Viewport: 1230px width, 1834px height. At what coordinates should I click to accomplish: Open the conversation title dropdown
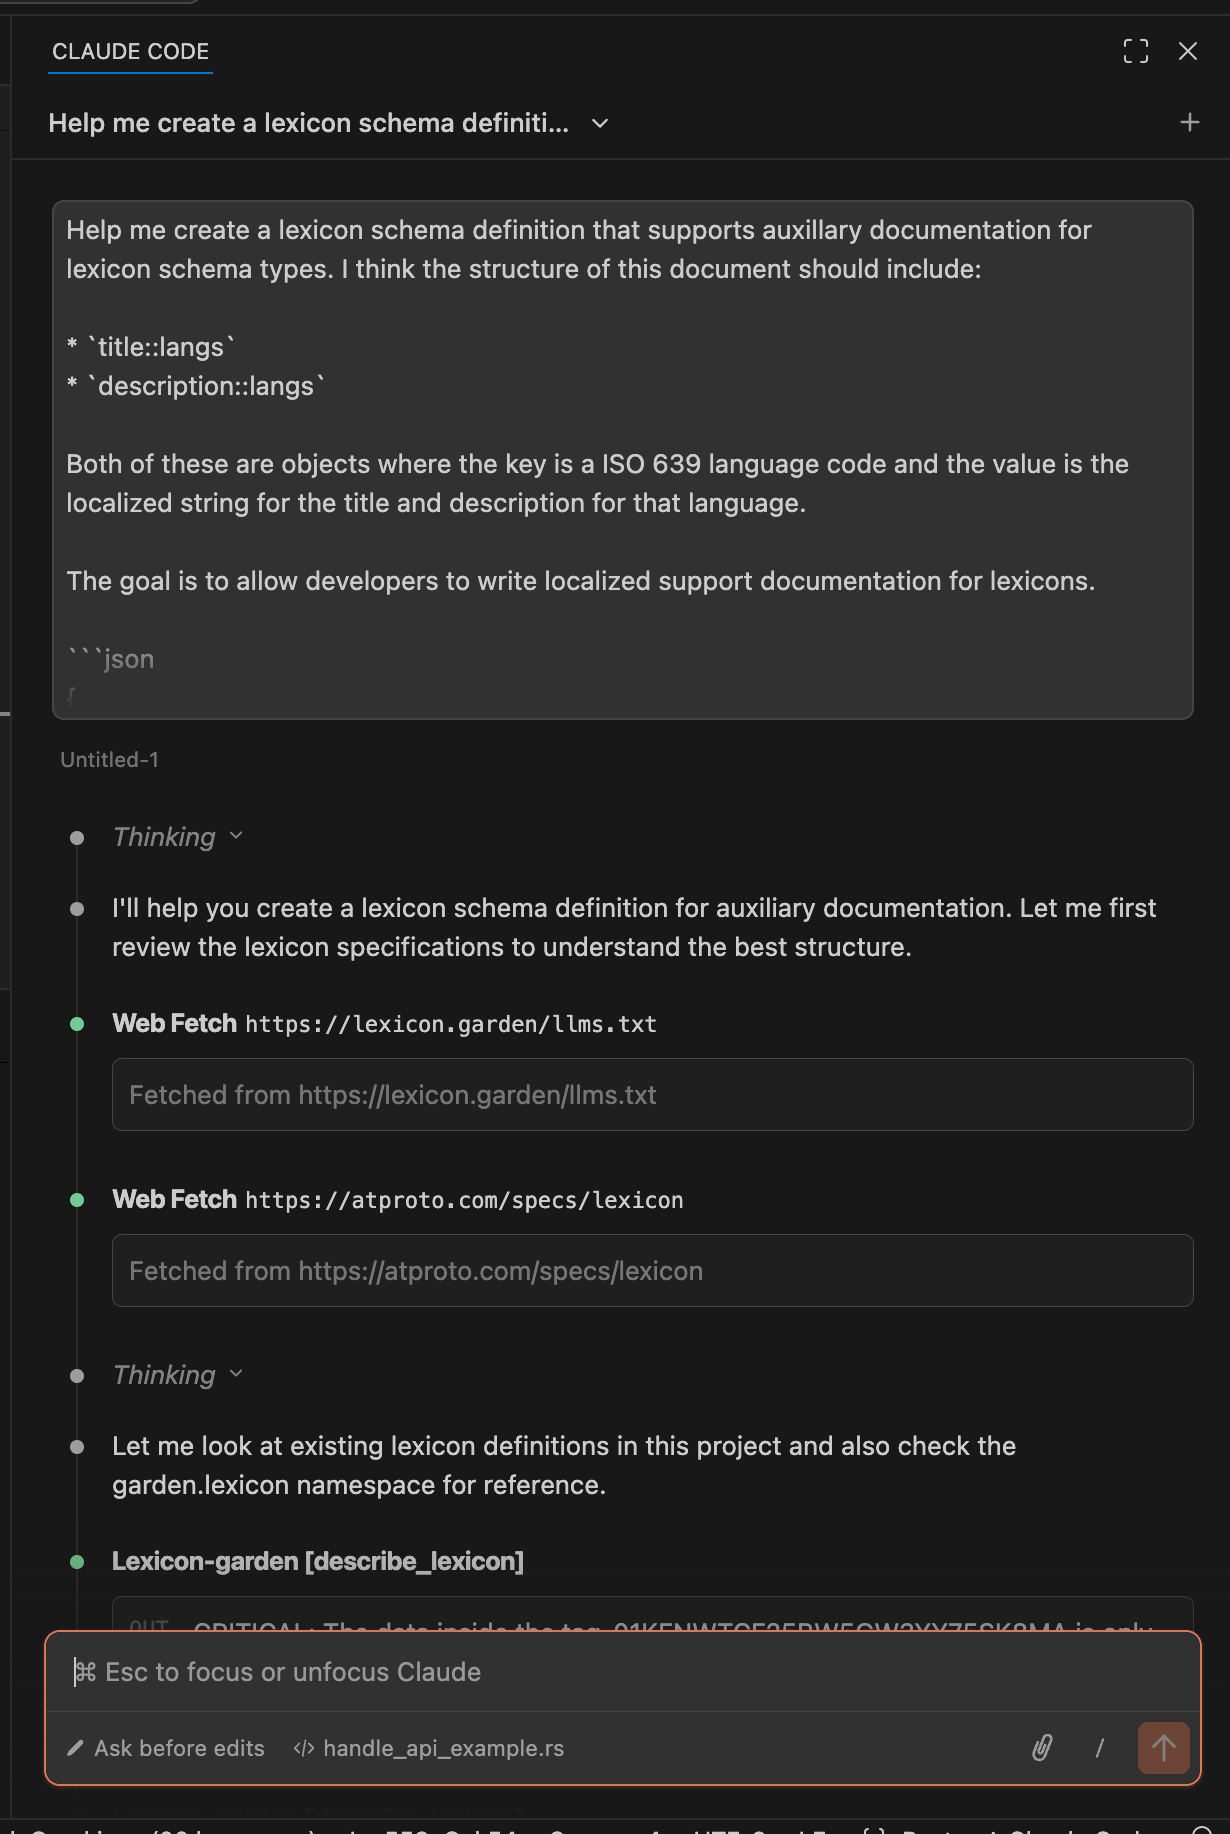(x=600, y=123)
